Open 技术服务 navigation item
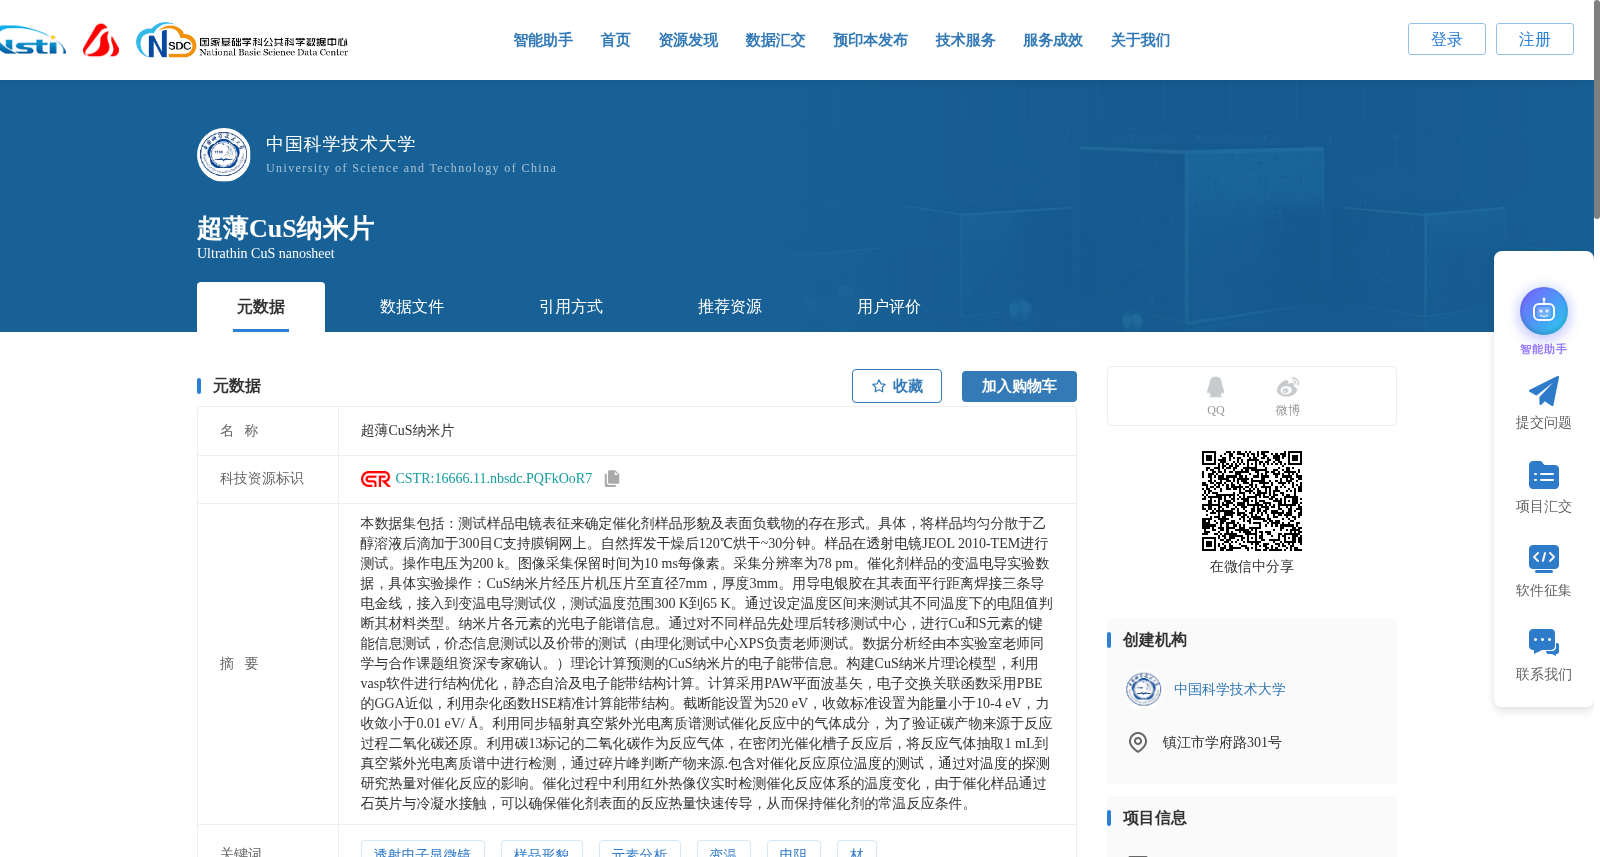The width and height of the screenshot is (1600, 857). 965,40
